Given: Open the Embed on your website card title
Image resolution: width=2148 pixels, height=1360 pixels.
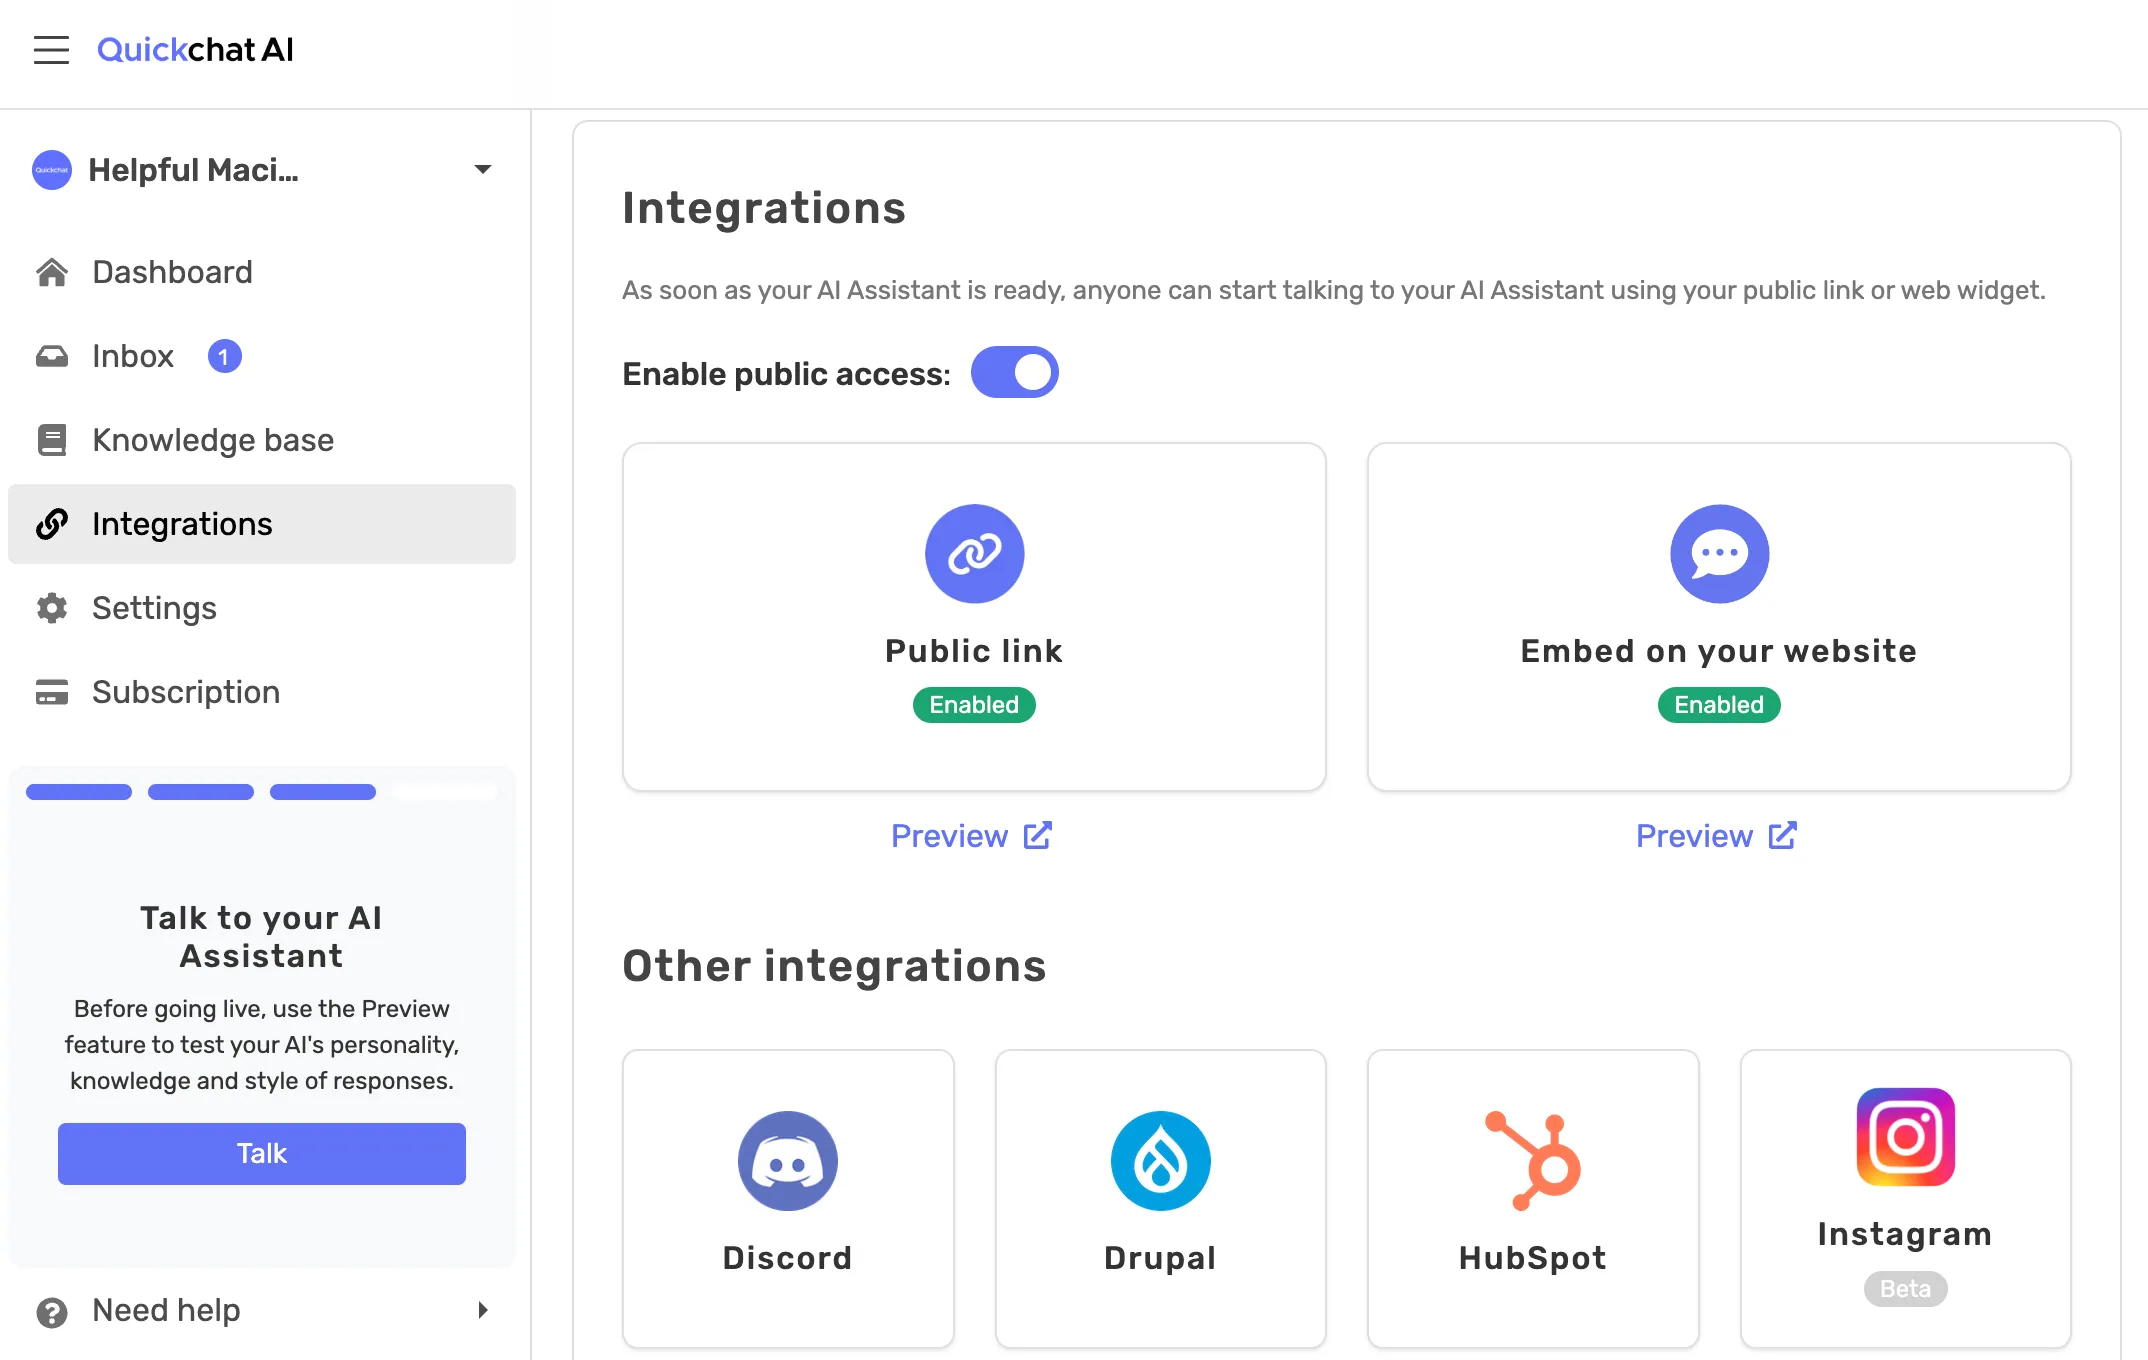Looking at the screenshot, I should pos(1719,651).
